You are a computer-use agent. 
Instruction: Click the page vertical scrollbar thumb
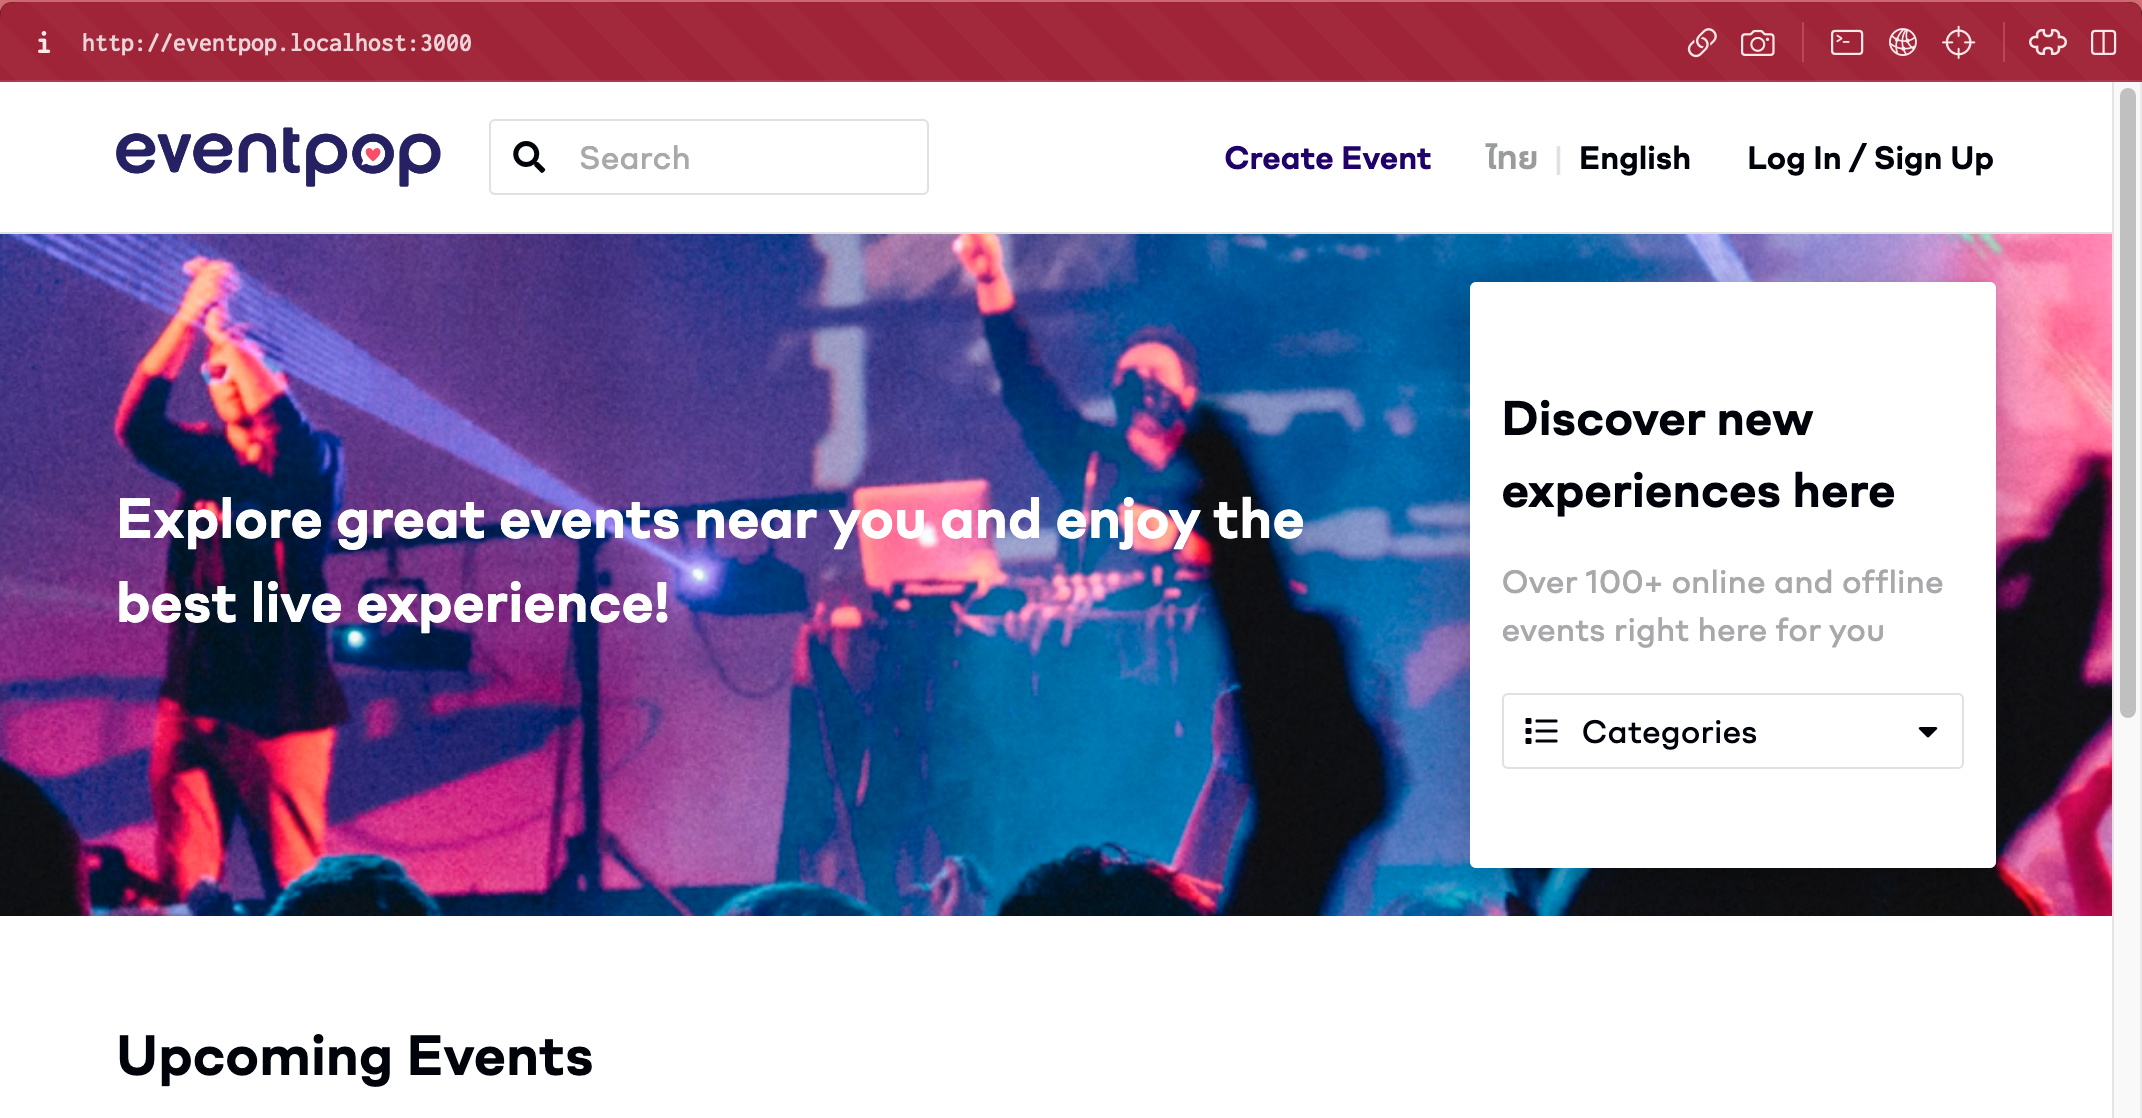[2127, 400]
